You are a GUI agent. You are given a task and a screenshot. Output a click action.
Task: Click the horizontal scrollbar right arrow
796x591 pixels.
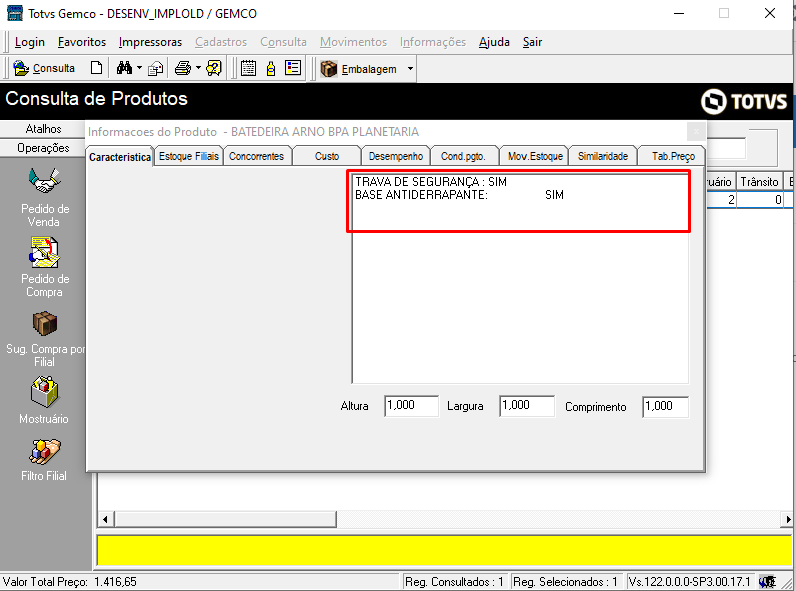787,519
